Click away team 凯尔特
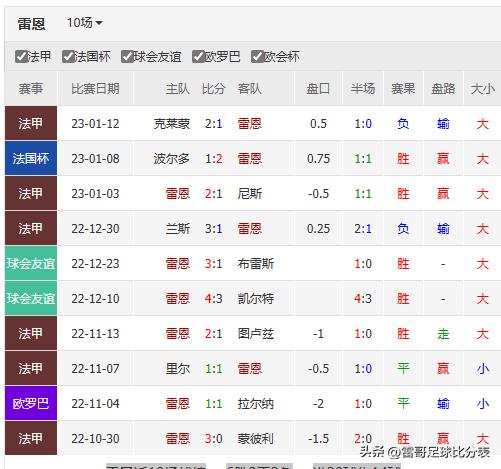The height and width of the screenshot is (469, 501). 256,299
